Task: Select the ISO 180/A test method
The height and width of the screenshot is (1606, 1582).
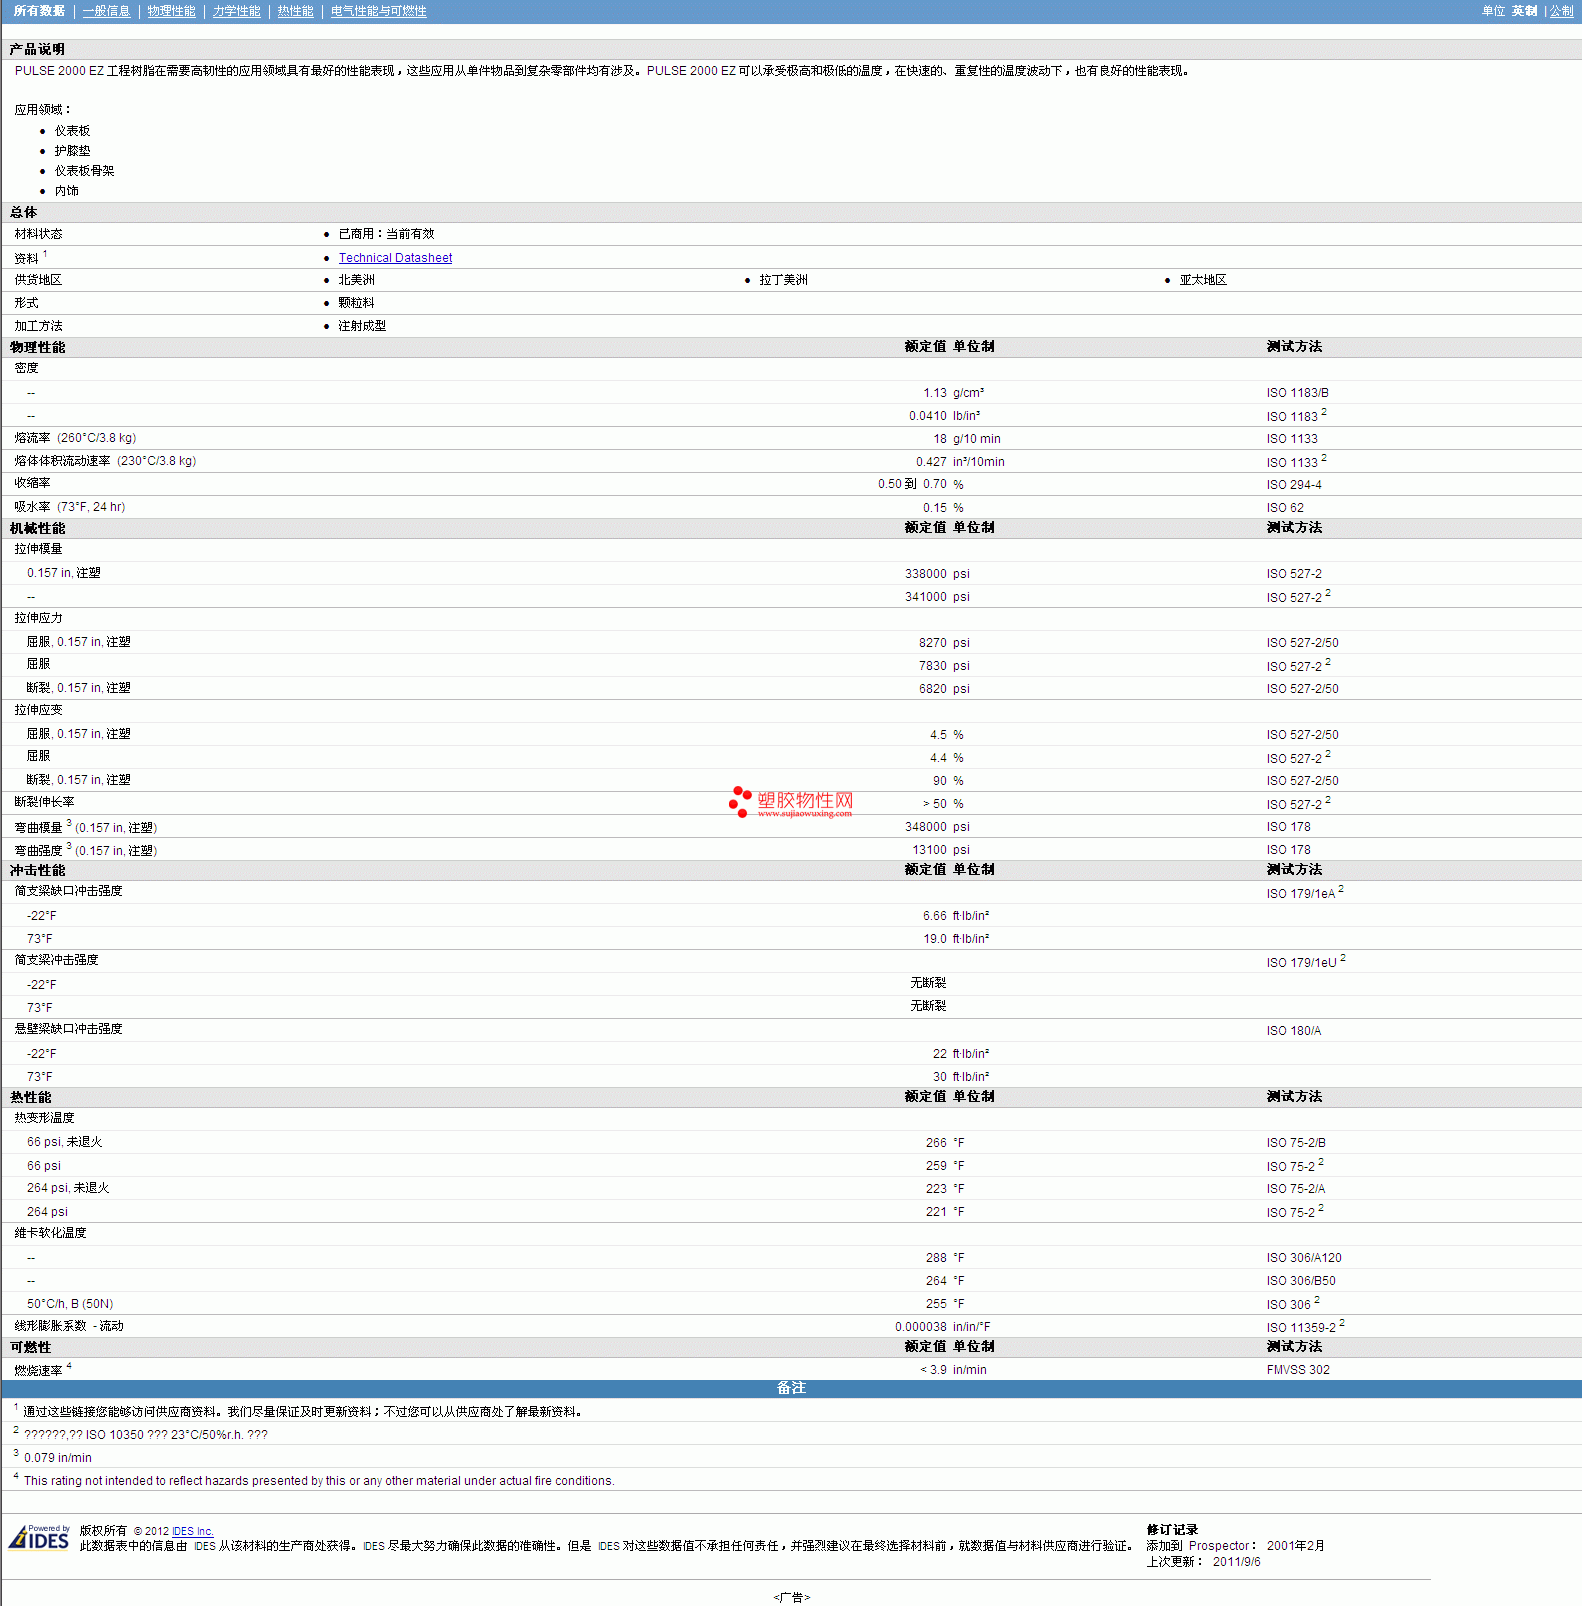Action: (1293, 1031)
